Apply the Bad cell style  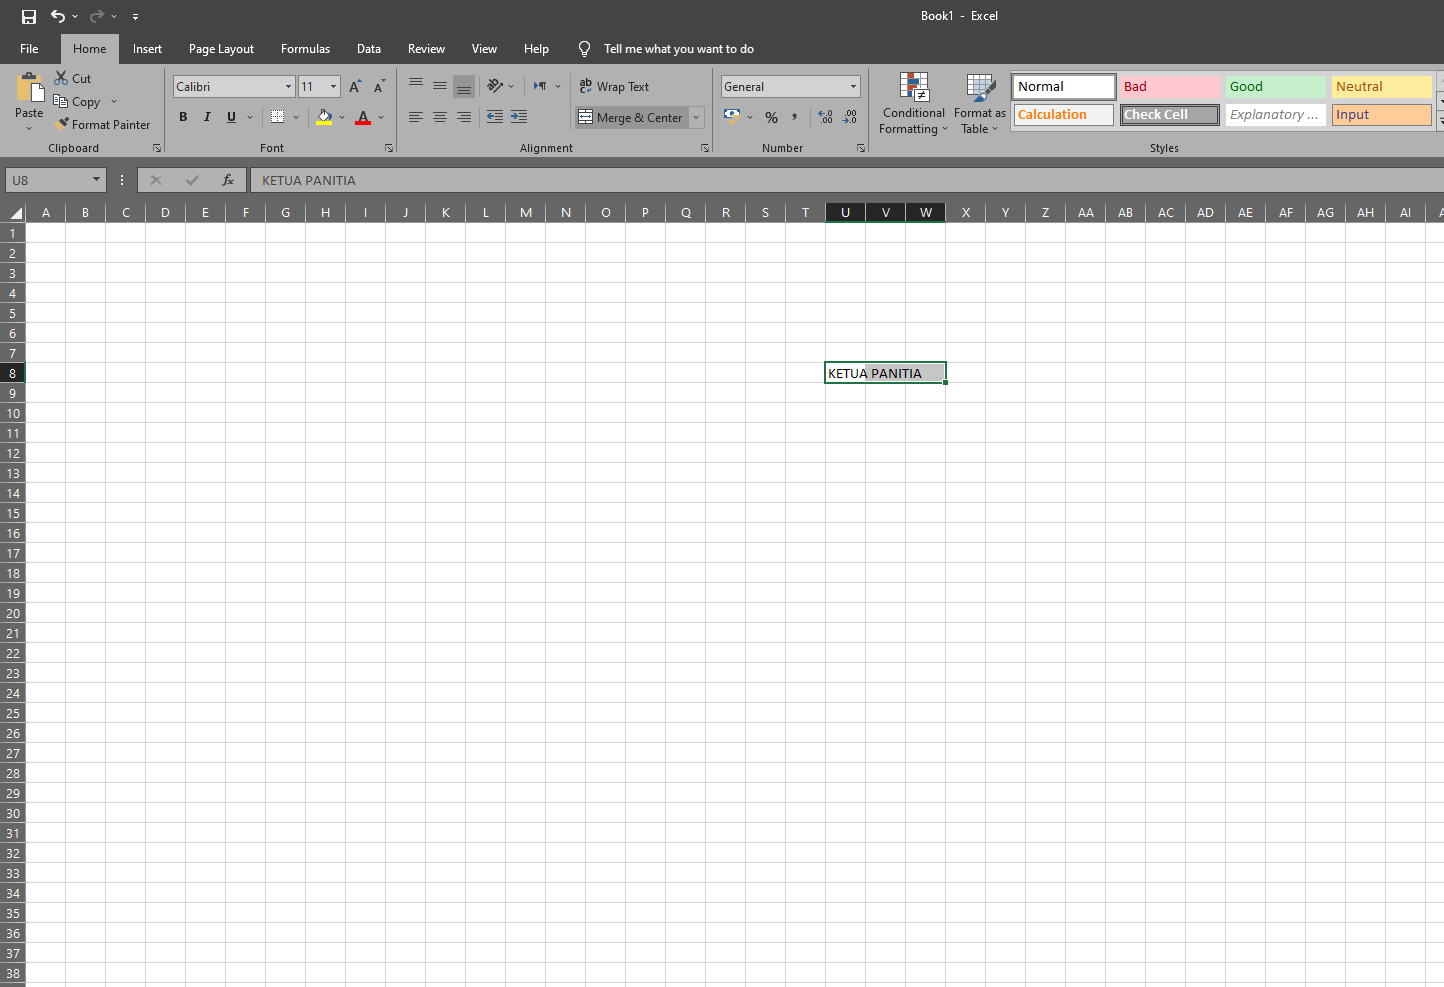coord(1169,86)
